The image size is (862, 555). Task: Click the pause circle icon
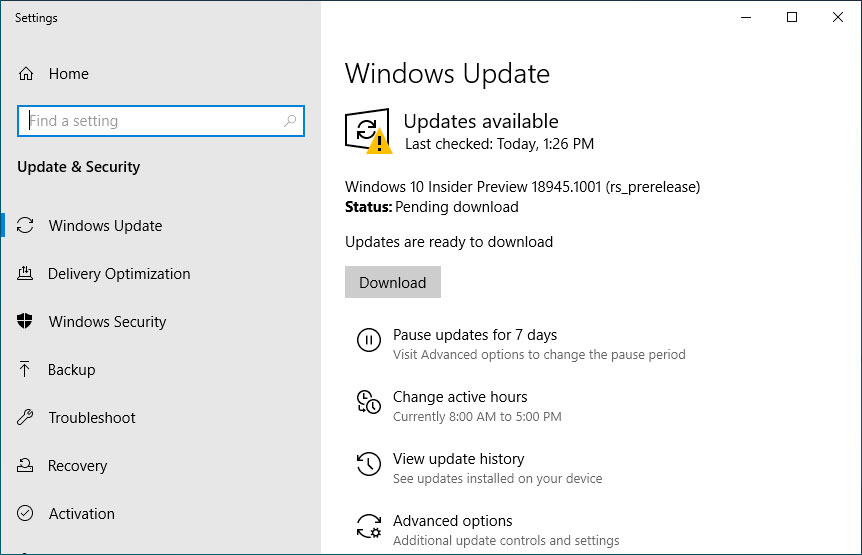[x=368, y=340]
